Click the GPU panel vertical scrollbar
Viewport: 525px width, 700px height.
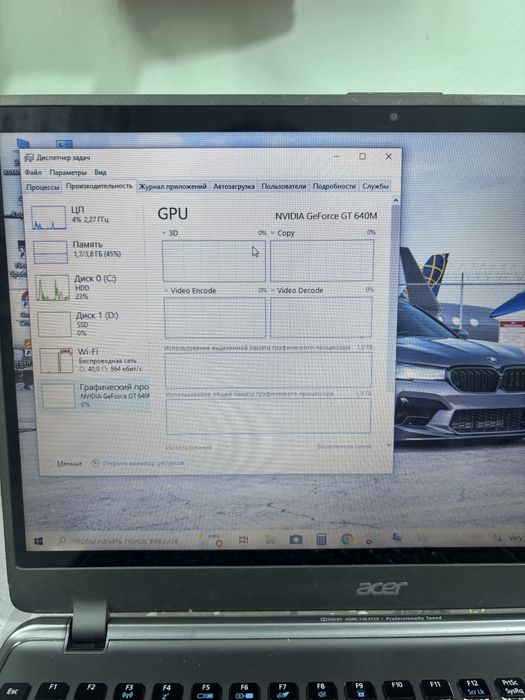[x=395, y=321]
